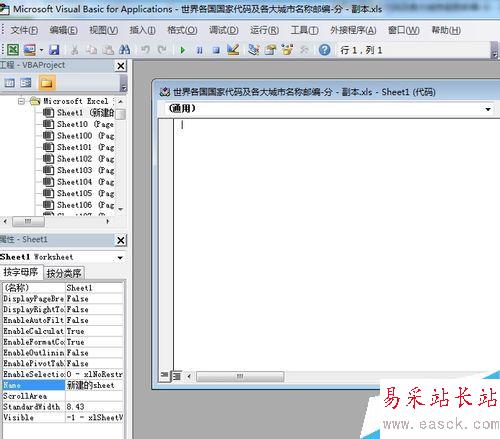The image size is (500, 439).
Task: Click the Procedure View button in code window
Action: [x=164, y=376]
